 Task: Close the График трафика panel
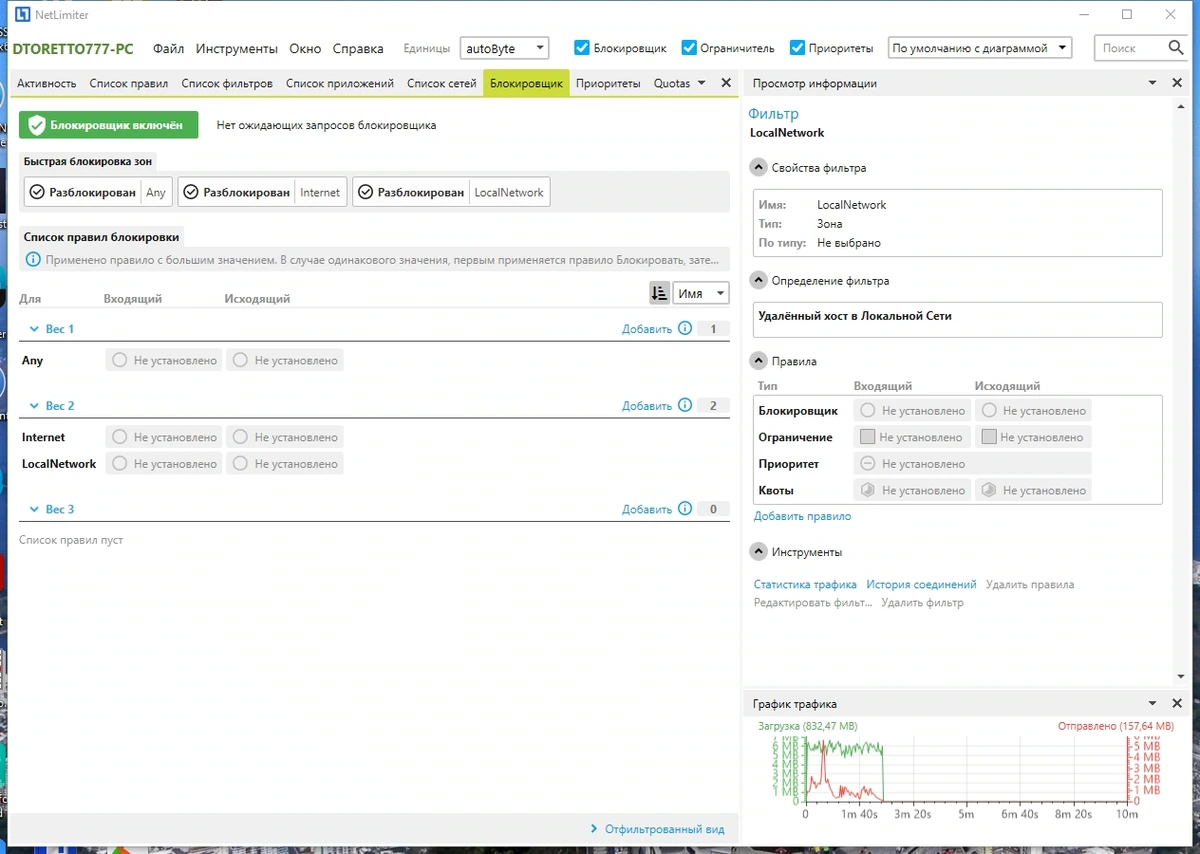click(1177, 704)
